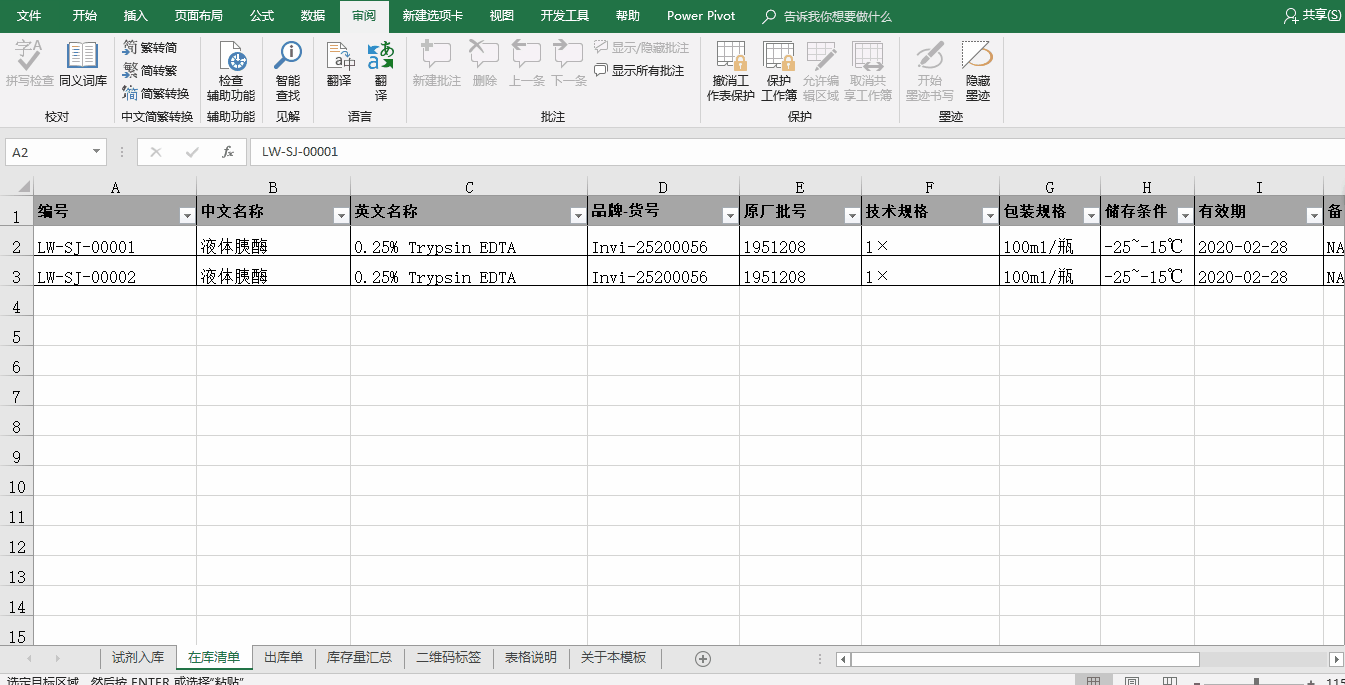
Task: Click the horizontal scrollbar thumb
Action: point(1025,659)
